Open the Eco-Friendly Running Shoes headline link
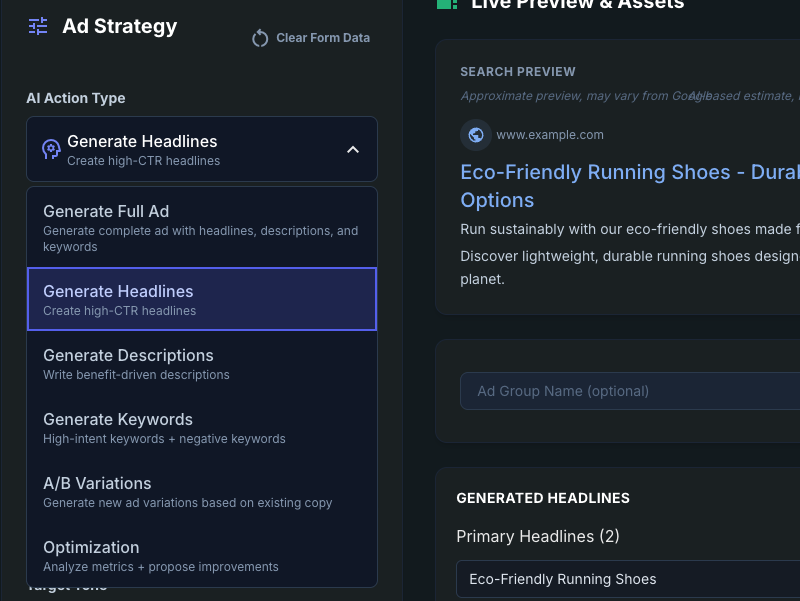This screenshot has height=601, width=800. tap(620, 172)
